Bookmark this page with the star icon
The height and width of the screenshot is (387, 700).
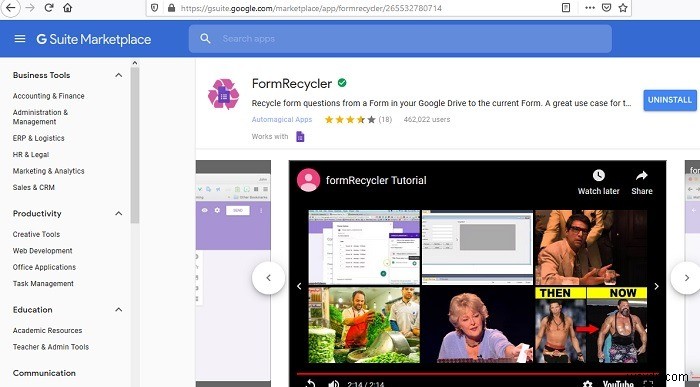click(623, 8)
